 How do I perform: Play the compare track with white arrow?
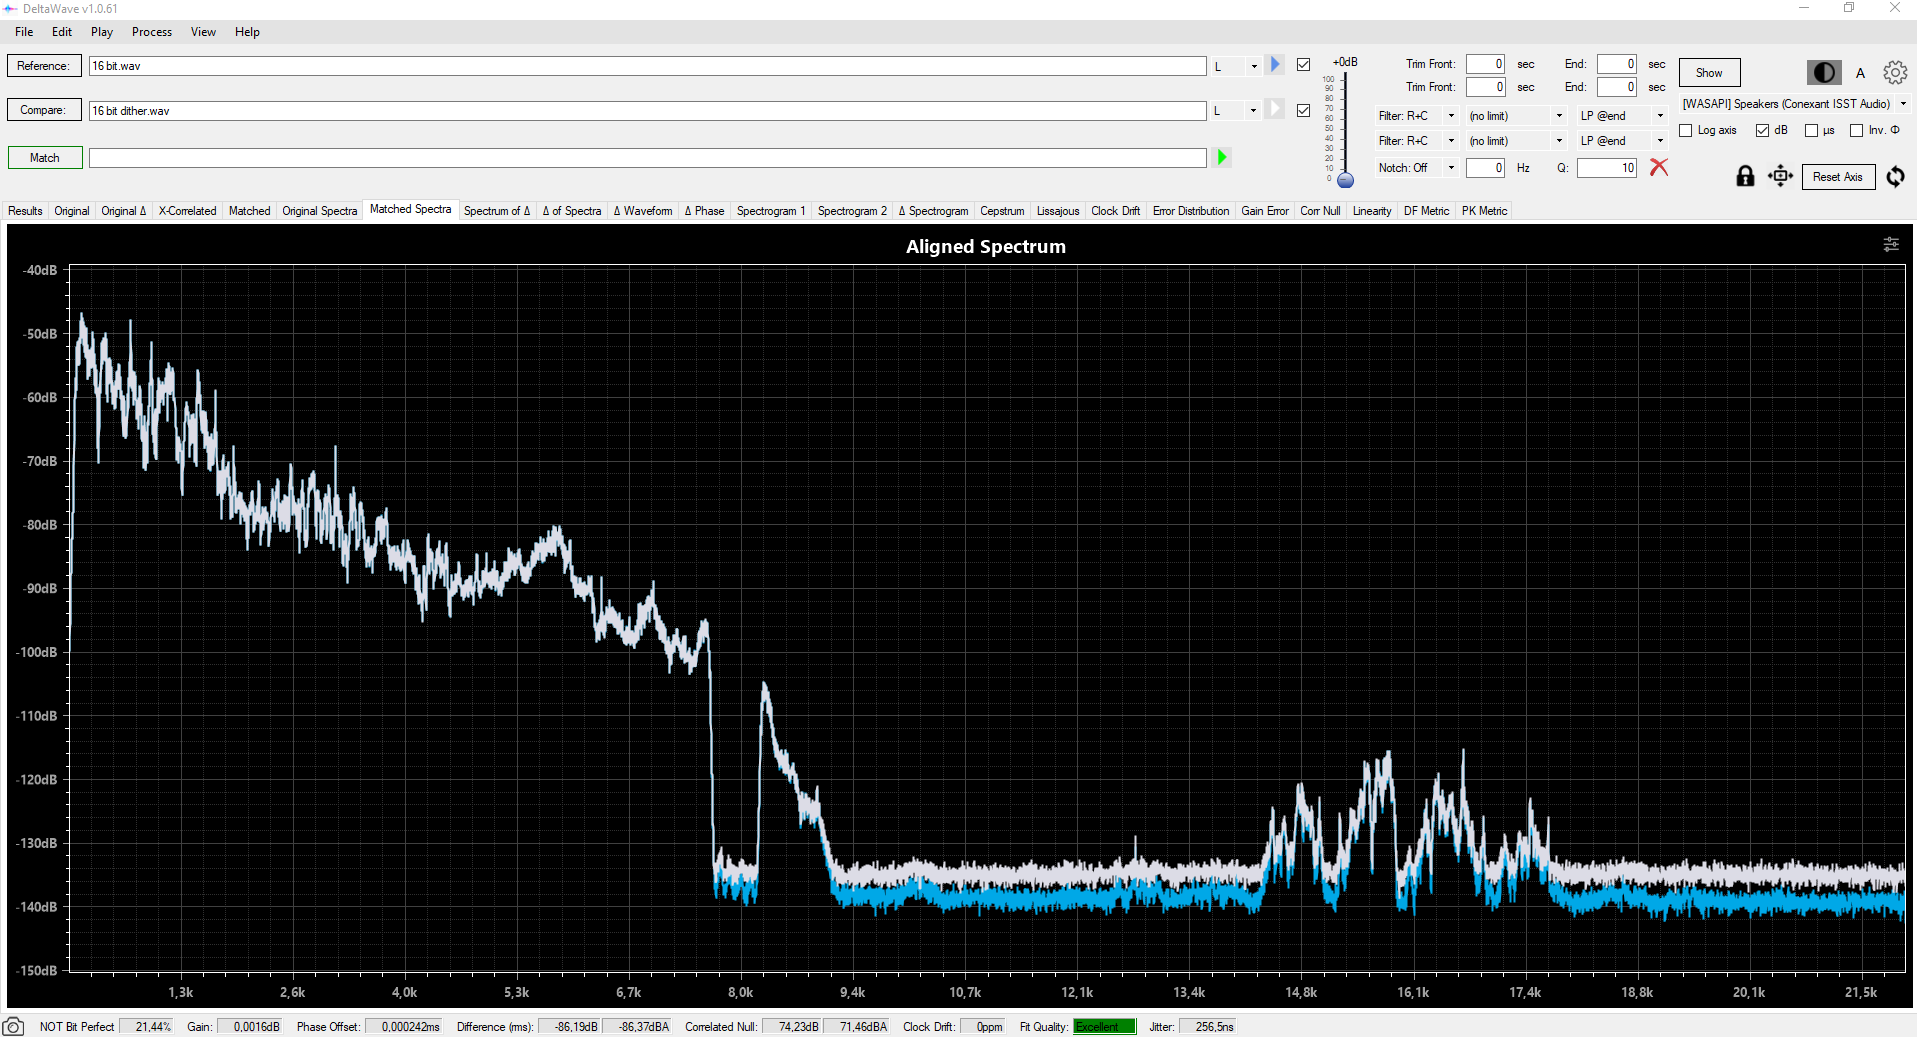pos(1274,109)
